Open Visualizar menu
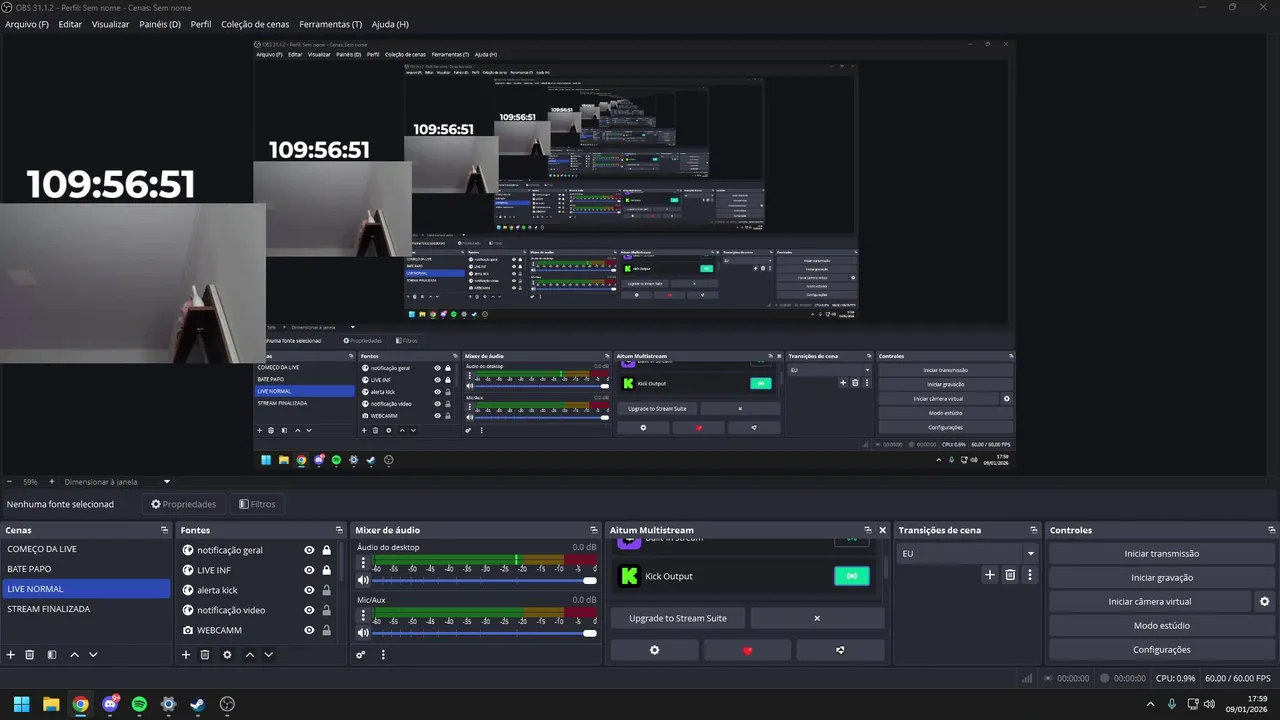 110,24
